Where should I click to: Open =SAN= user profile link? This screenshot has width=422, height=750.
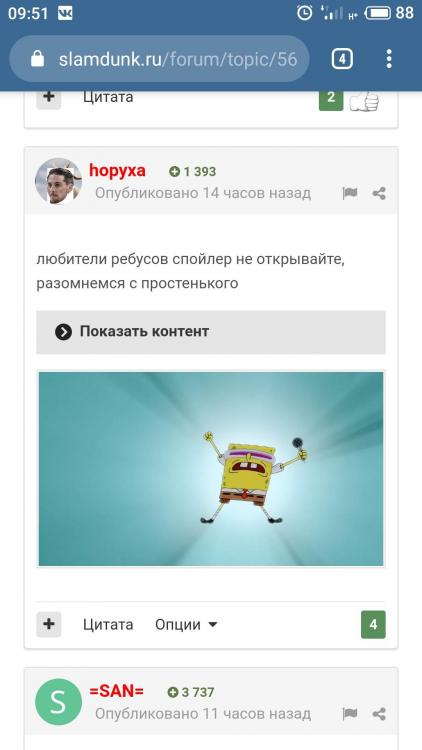coord(116,691)
